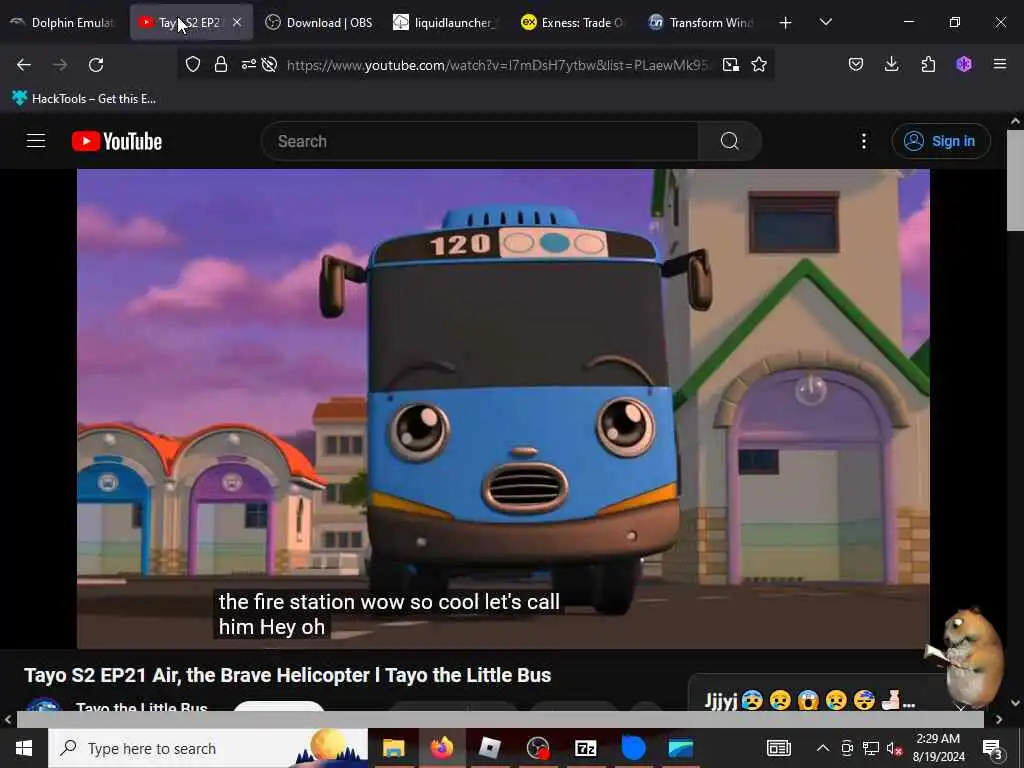This screenshot has height=768, width=1024.
Task: Close the Tayo S2 EP21 tab
Action: 237,22
